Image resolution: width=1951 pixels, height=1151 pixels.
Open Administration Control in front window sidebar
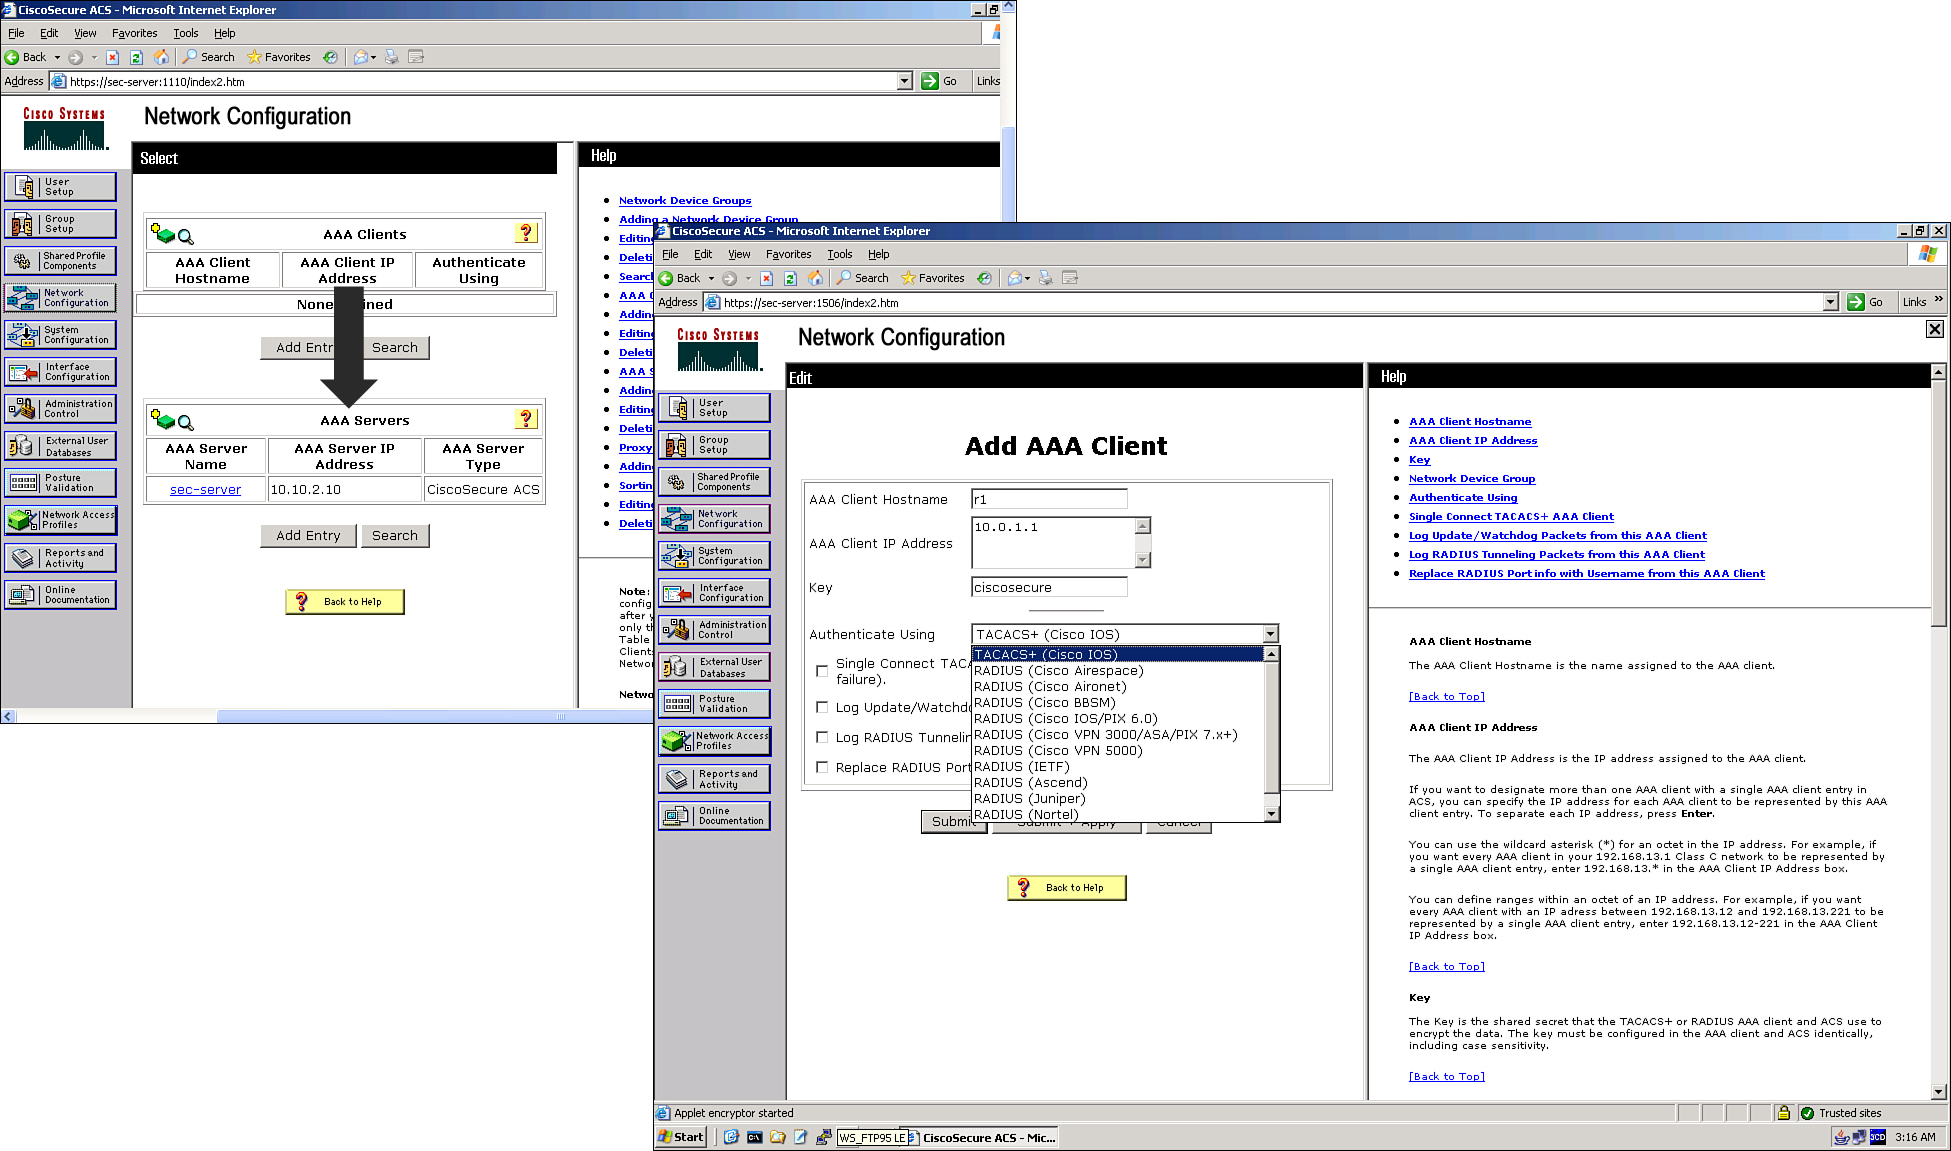coord(714,630)
